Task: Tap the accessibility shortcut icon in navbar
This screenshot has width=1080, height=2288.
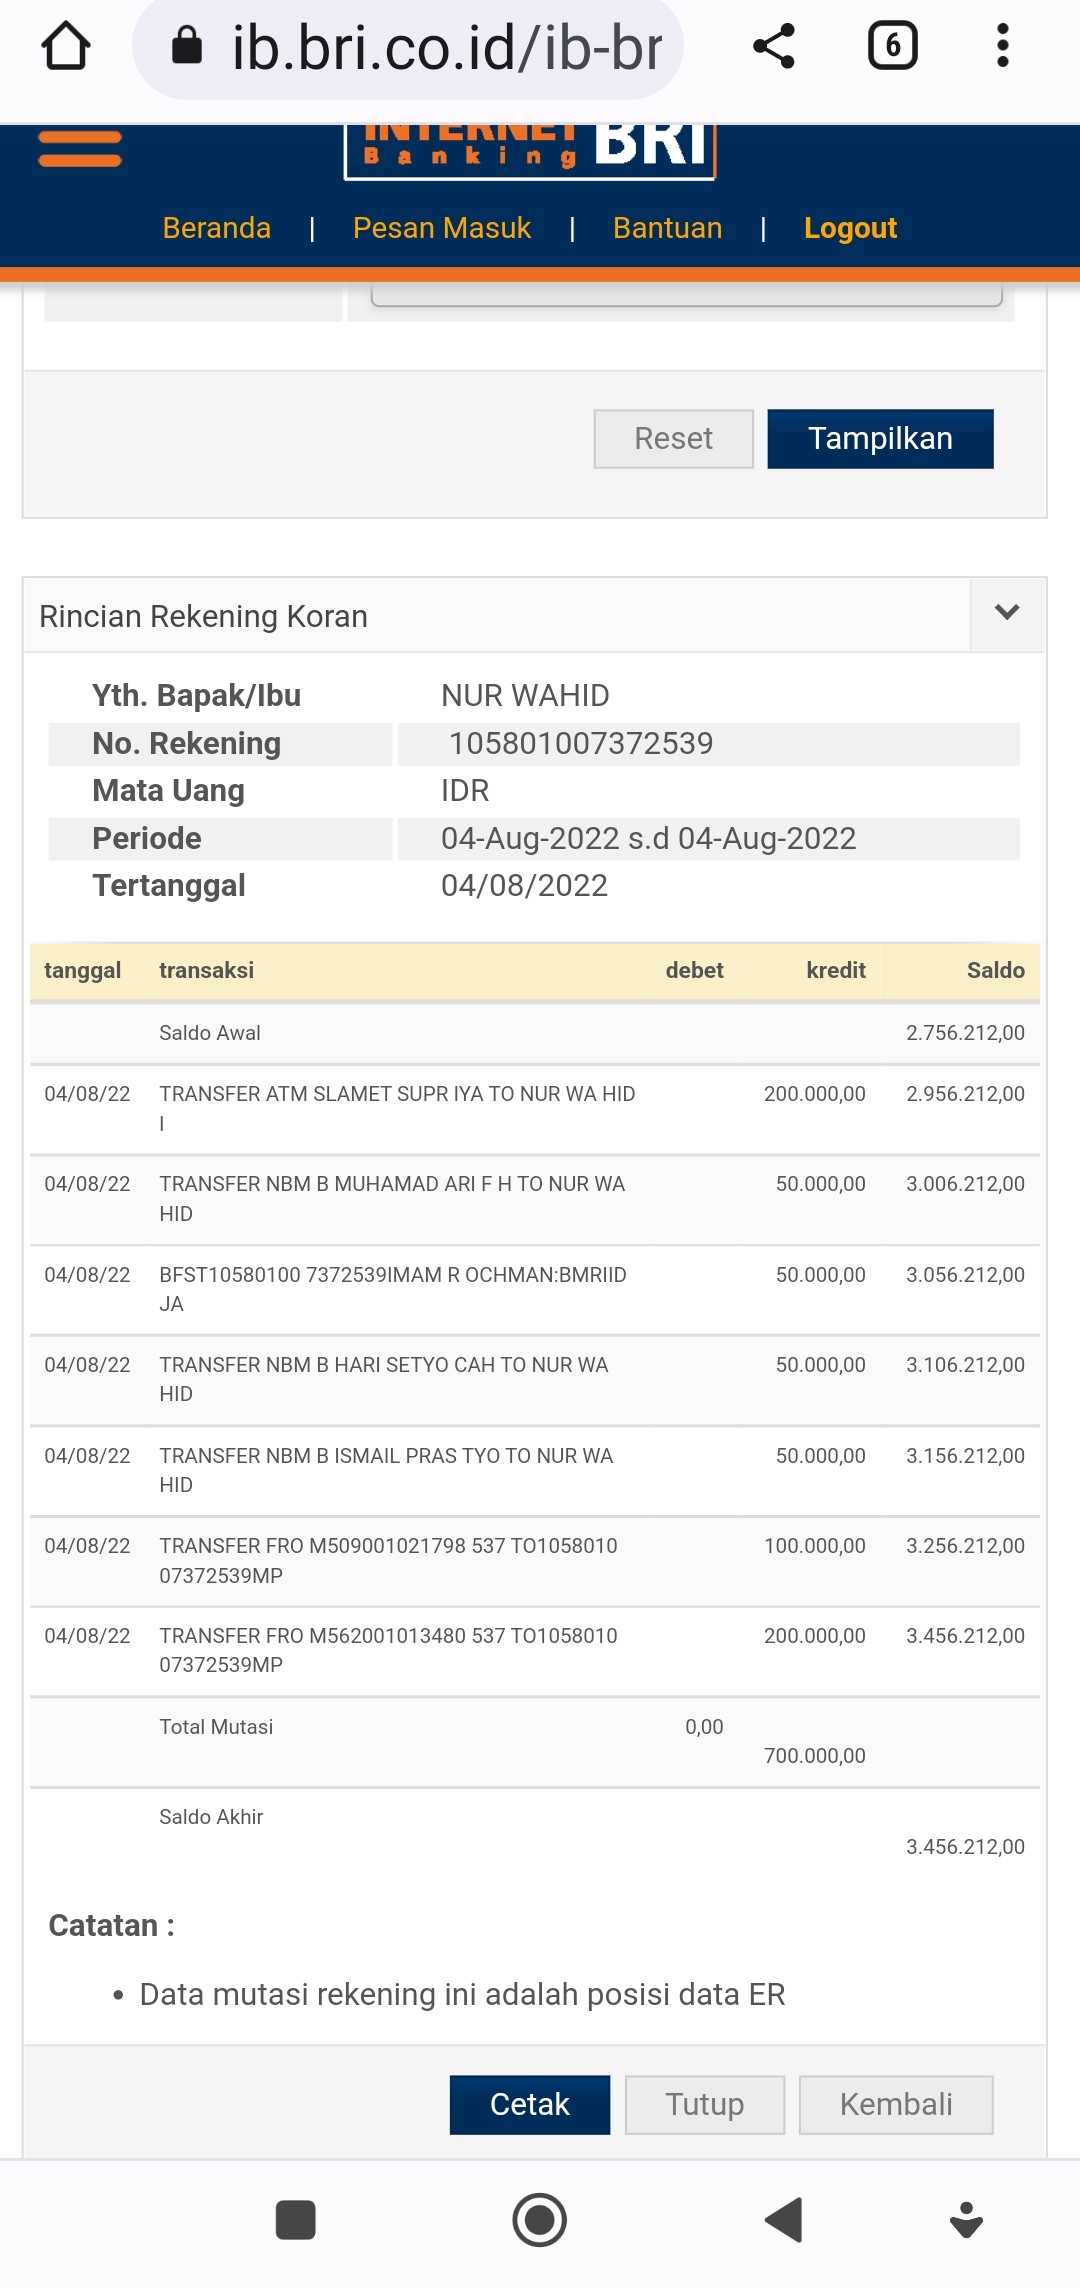Action: click(x=966, y=2220)
